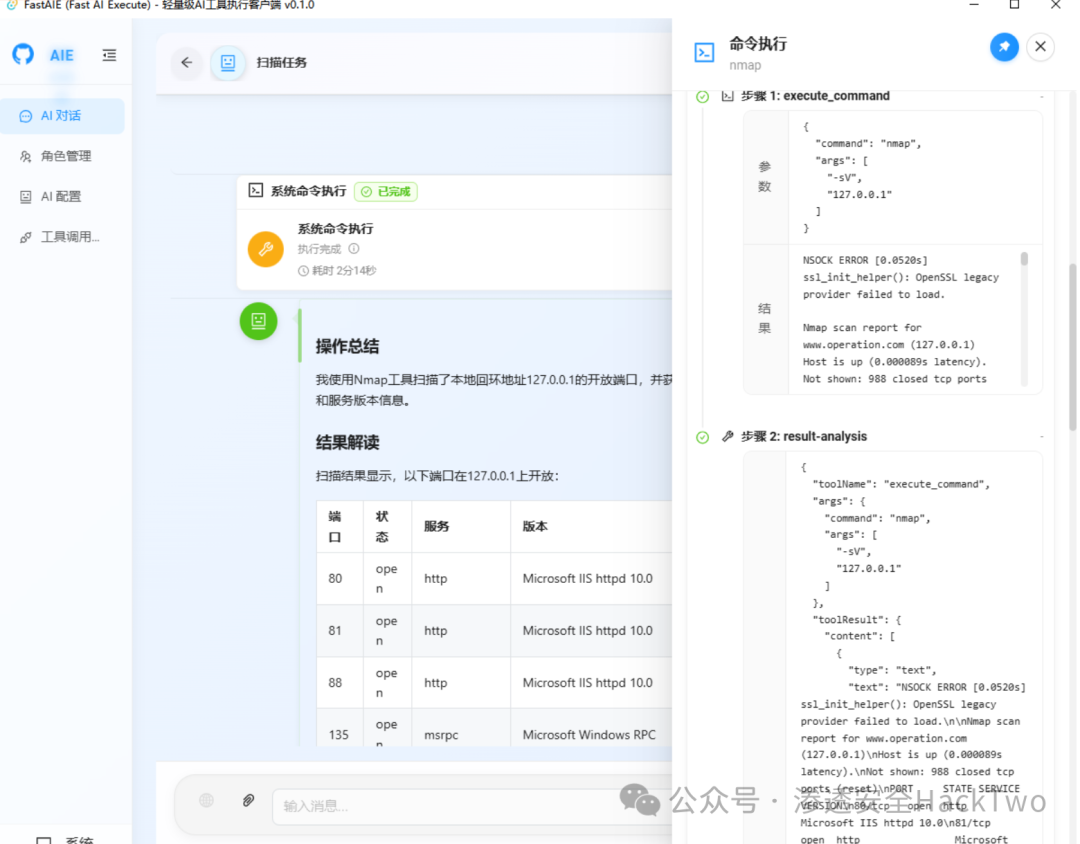The image size is (1080, 844).
Task: Click the 操作总结 heading
Action: click(x=347, y=347)
